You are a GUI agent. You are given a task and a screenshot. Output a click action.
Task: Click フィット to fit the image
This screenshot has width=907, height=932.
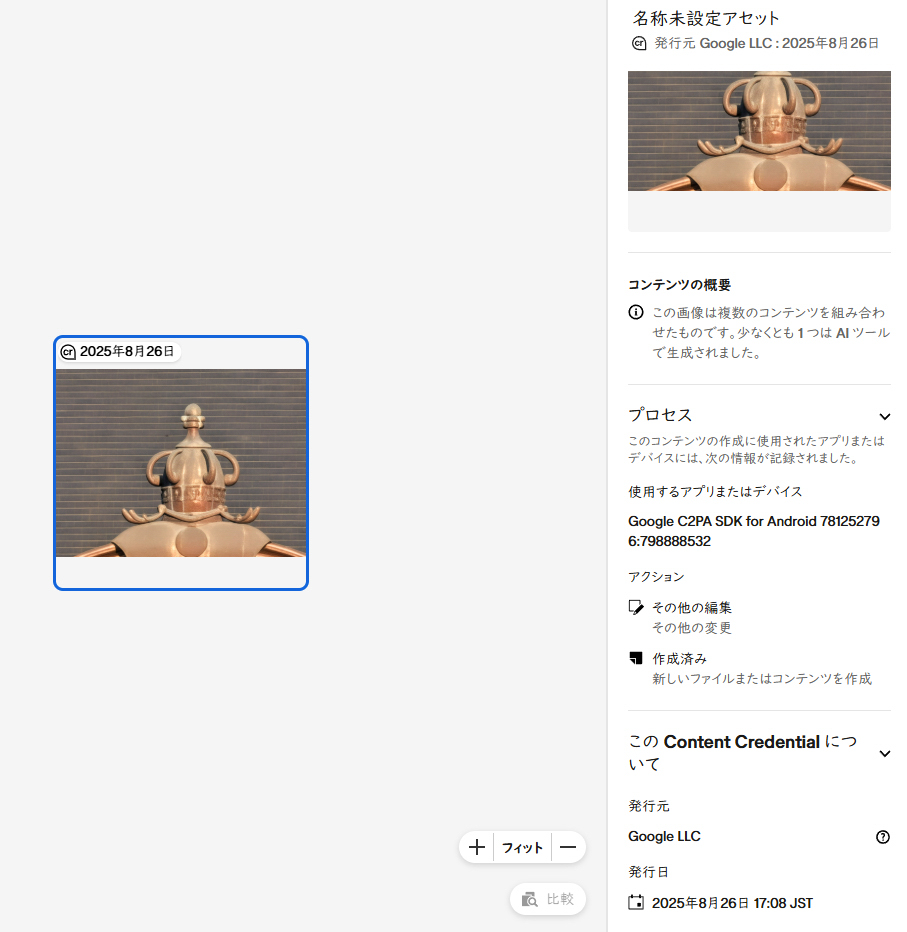(x=521, y=847)
